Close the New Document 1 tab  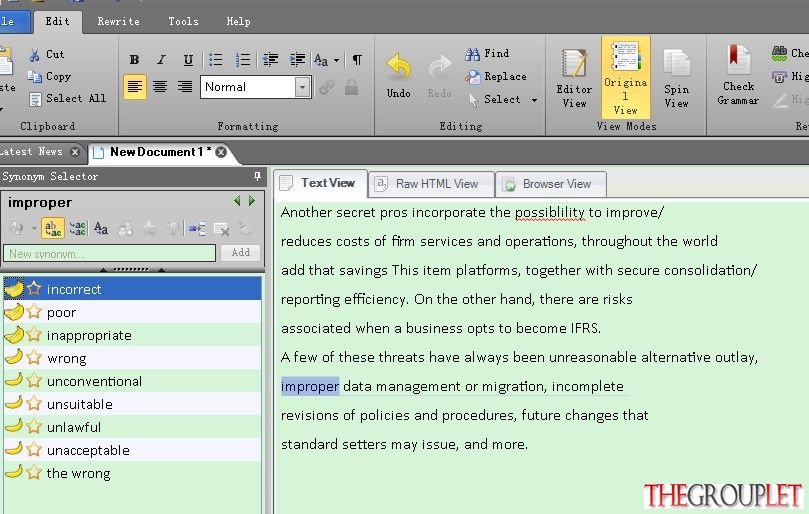[x=221, y=152]
